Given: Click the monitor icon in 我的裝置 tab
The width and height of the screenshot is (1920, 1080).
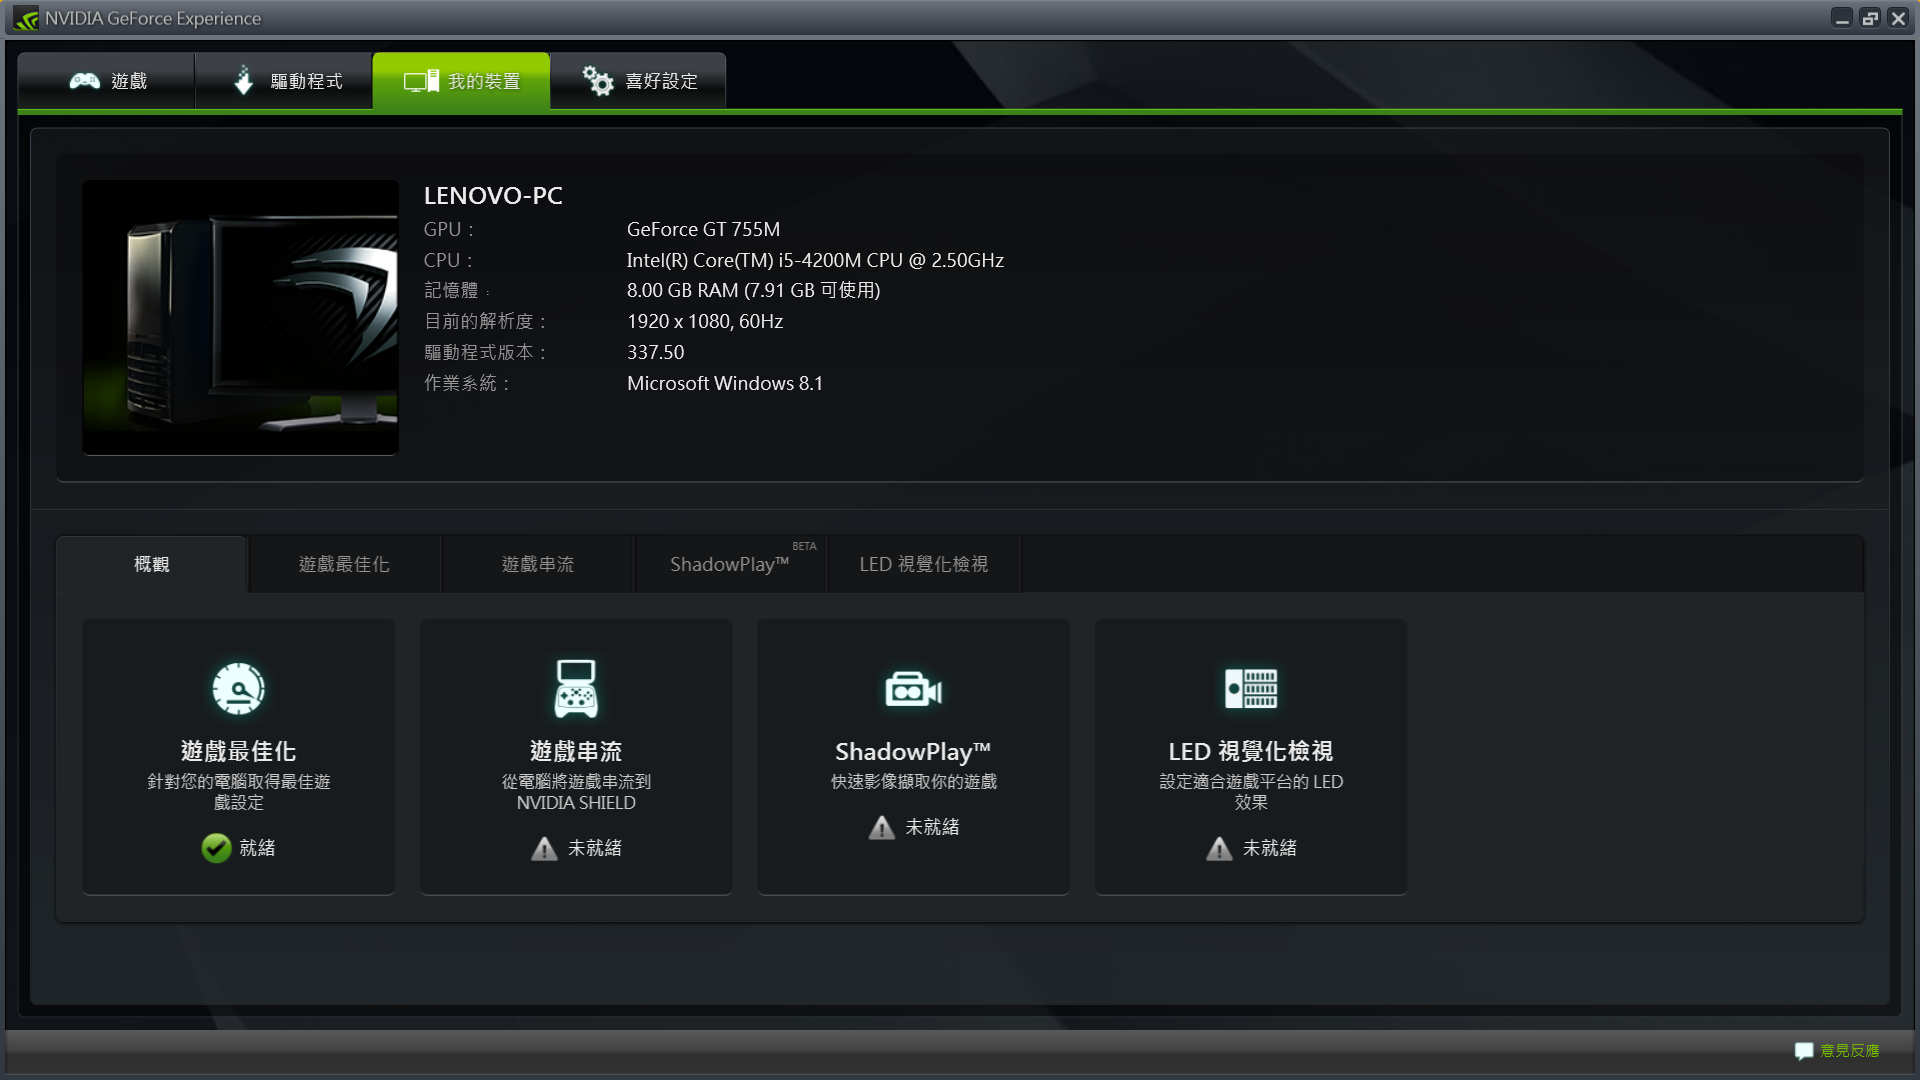Looking at the screenshot, I should 421,81.
